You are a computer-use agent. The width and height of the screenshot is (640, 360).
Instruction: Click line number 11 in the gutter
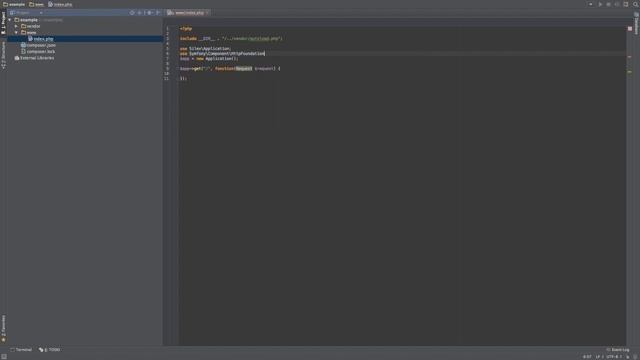click(167, 78)
